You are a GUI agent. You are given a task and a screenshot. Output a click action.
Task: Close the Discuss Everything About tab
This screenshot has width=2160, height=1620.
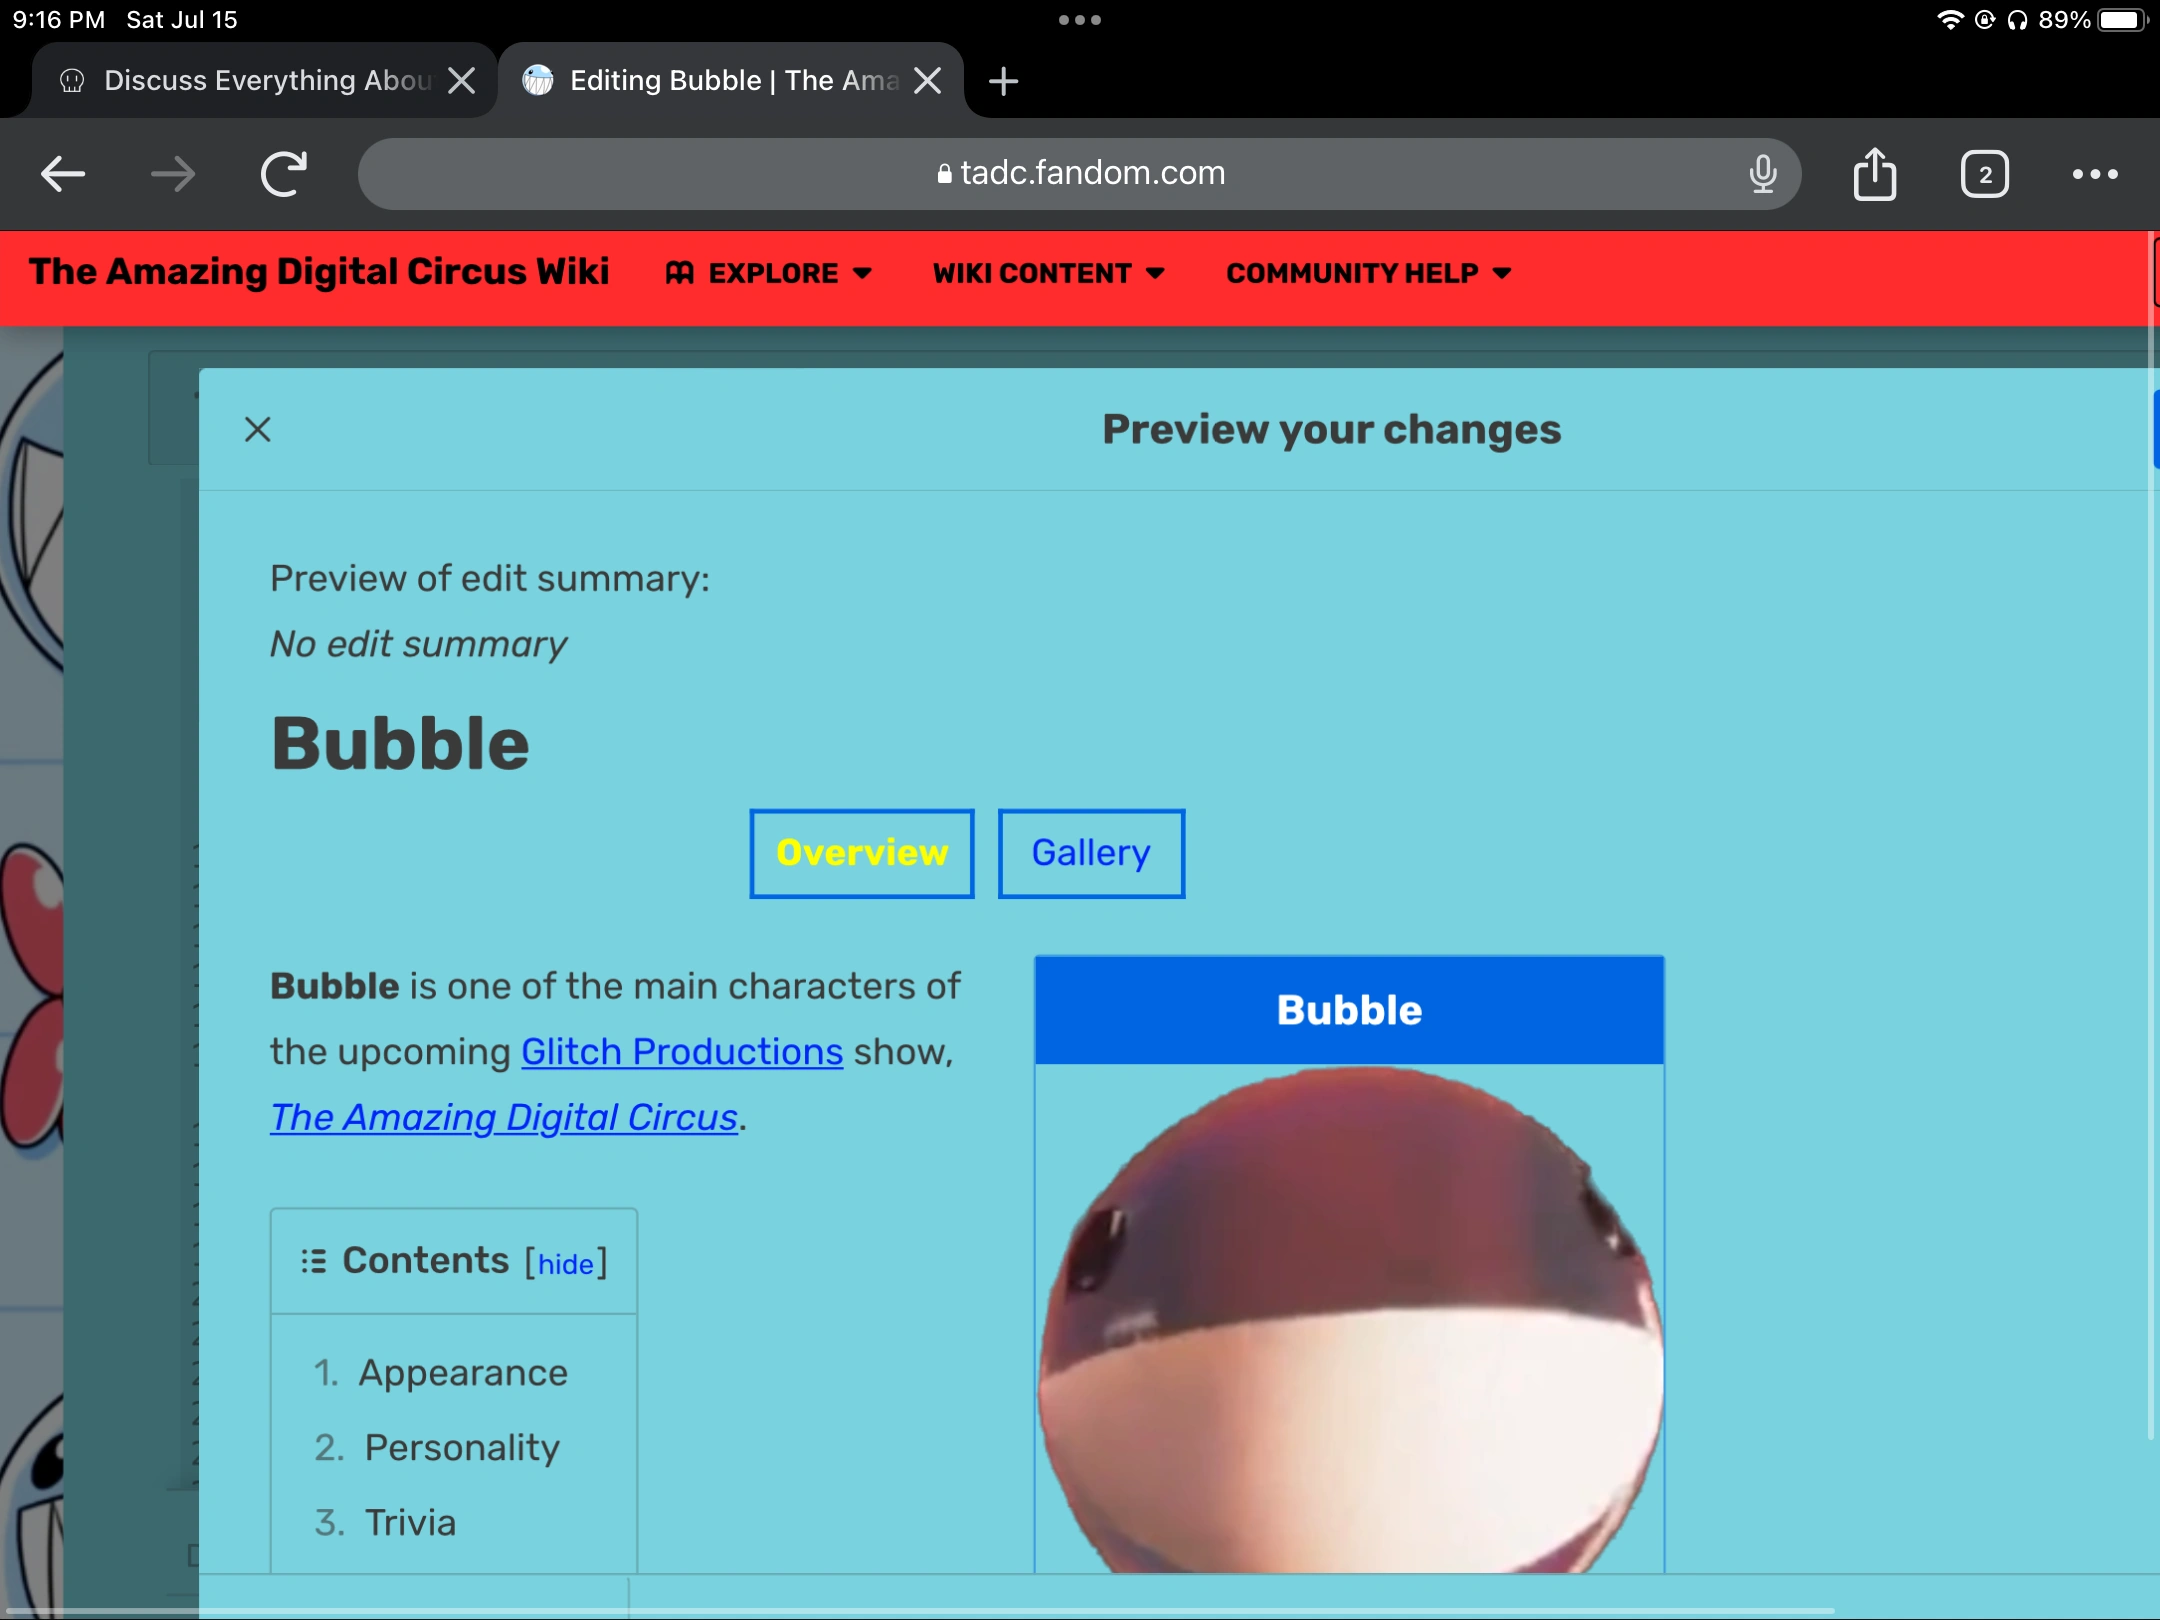click(x=461, y=81)
